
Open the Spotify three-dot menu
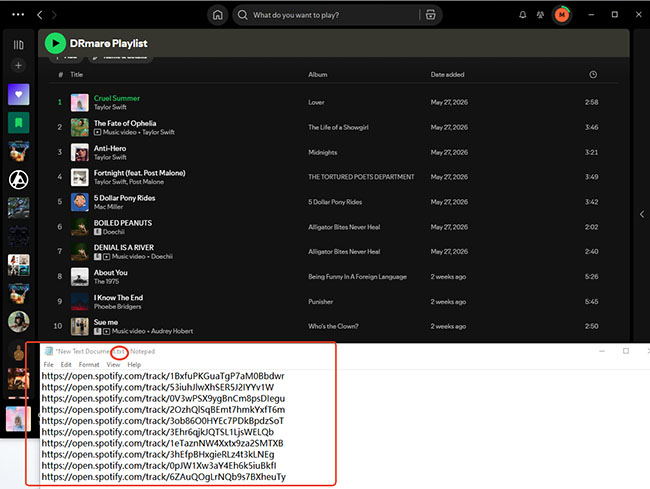pyautogui.click(x=18, y=15)
